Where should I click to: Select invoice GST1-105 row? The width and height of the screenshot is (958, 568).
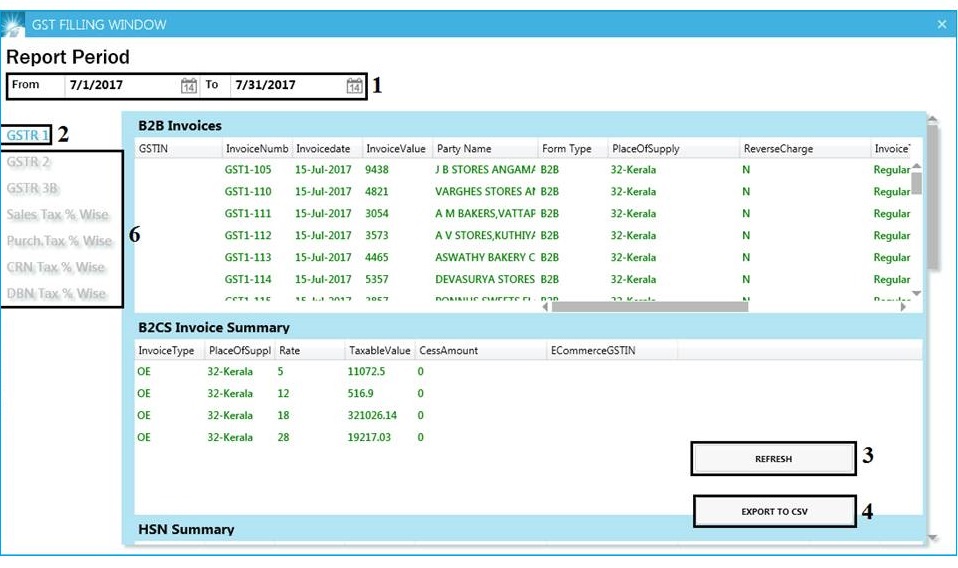(522, 170)
